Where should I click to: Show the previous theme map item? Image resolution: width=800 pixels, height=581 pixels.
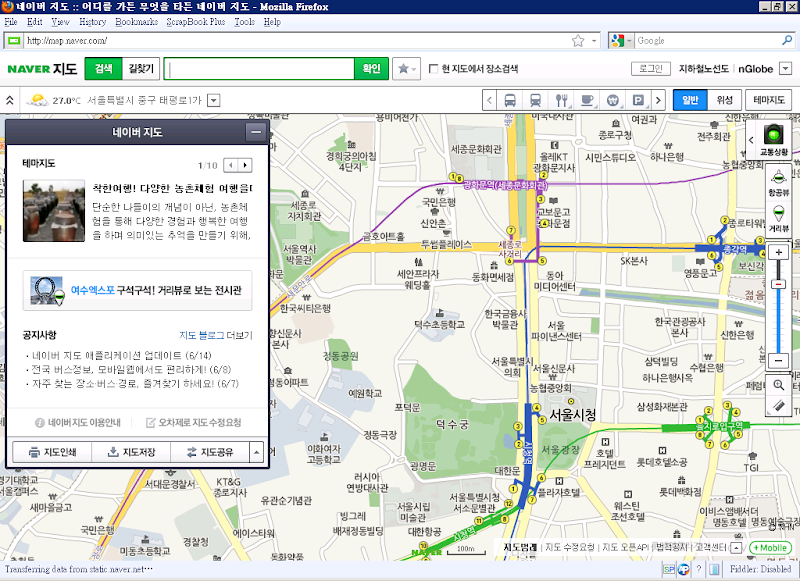click(x=231, y=165)
